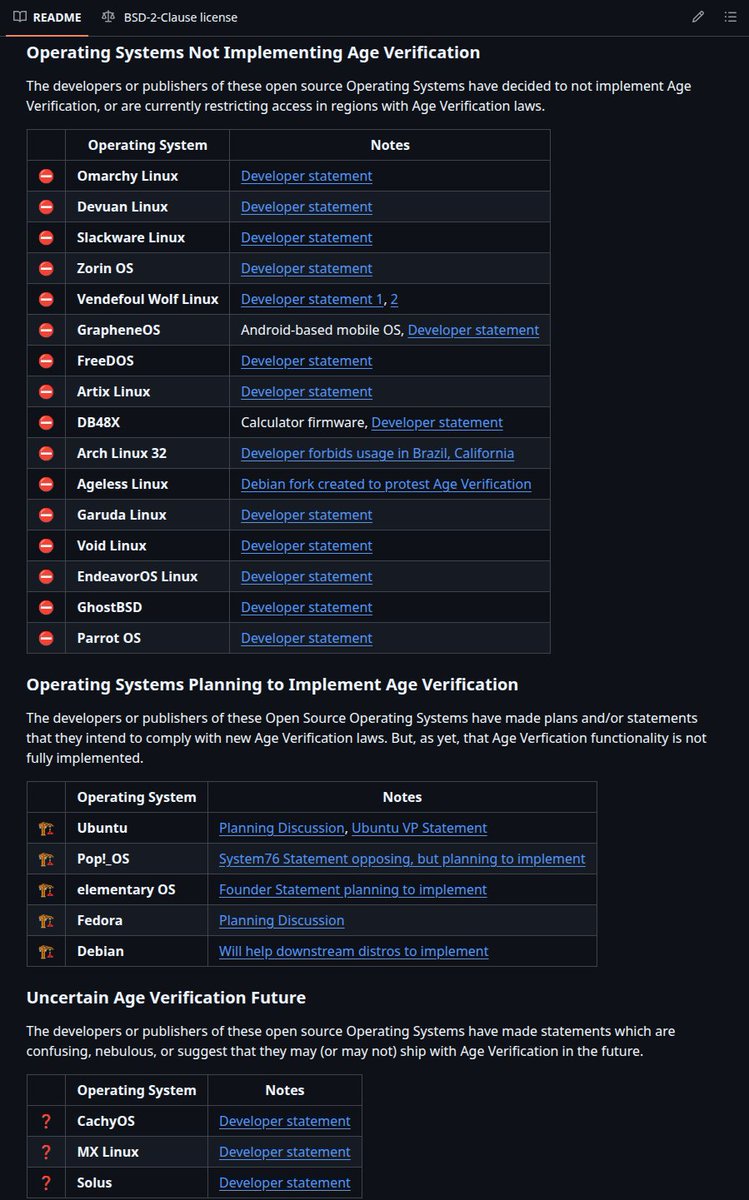Screen dimensions: 749x1200
Task: Click the Garuda Linux table cell
Action: [147, 515]
